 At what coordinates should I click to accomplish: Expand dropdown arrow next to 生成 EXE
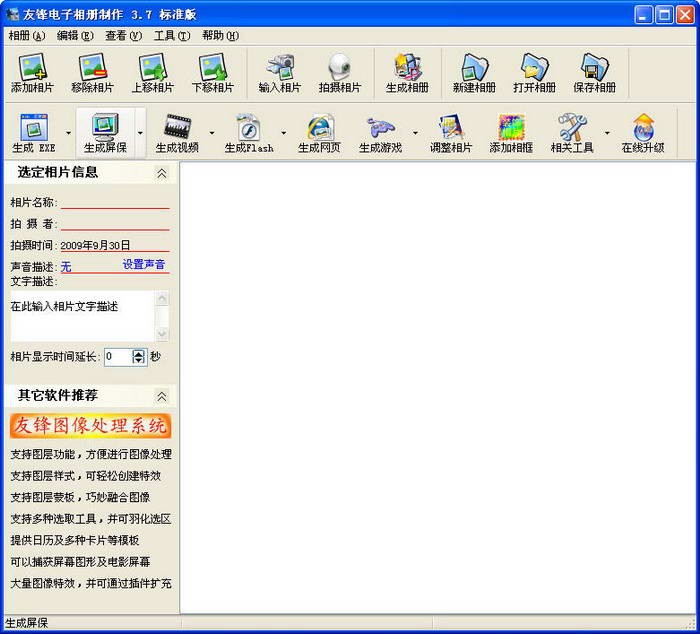[68, 133]
